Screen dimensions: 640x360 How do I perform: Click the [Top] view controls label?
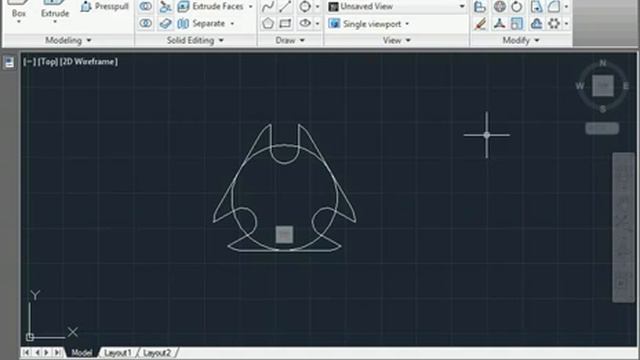click(x=47, y=62)
